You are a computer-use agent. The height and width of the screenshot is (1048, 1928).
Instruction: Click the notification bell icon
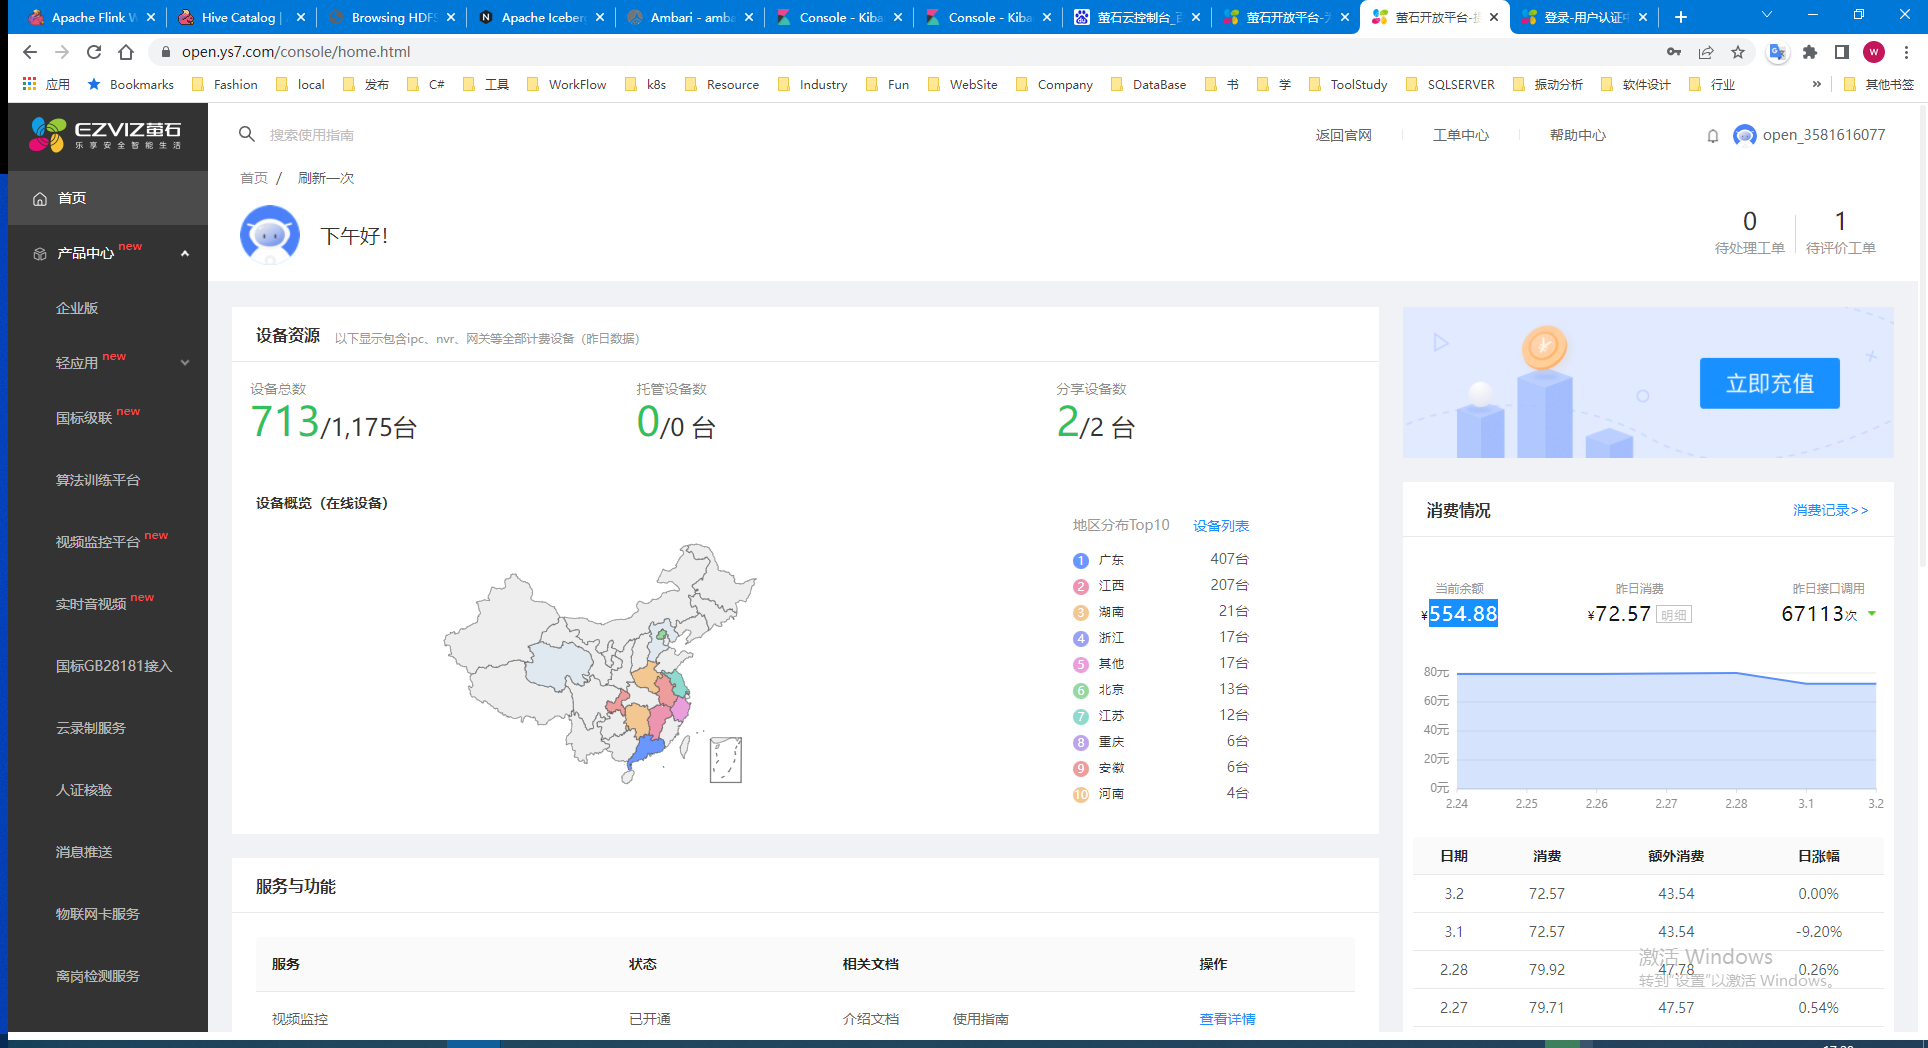click(1712, 136)
